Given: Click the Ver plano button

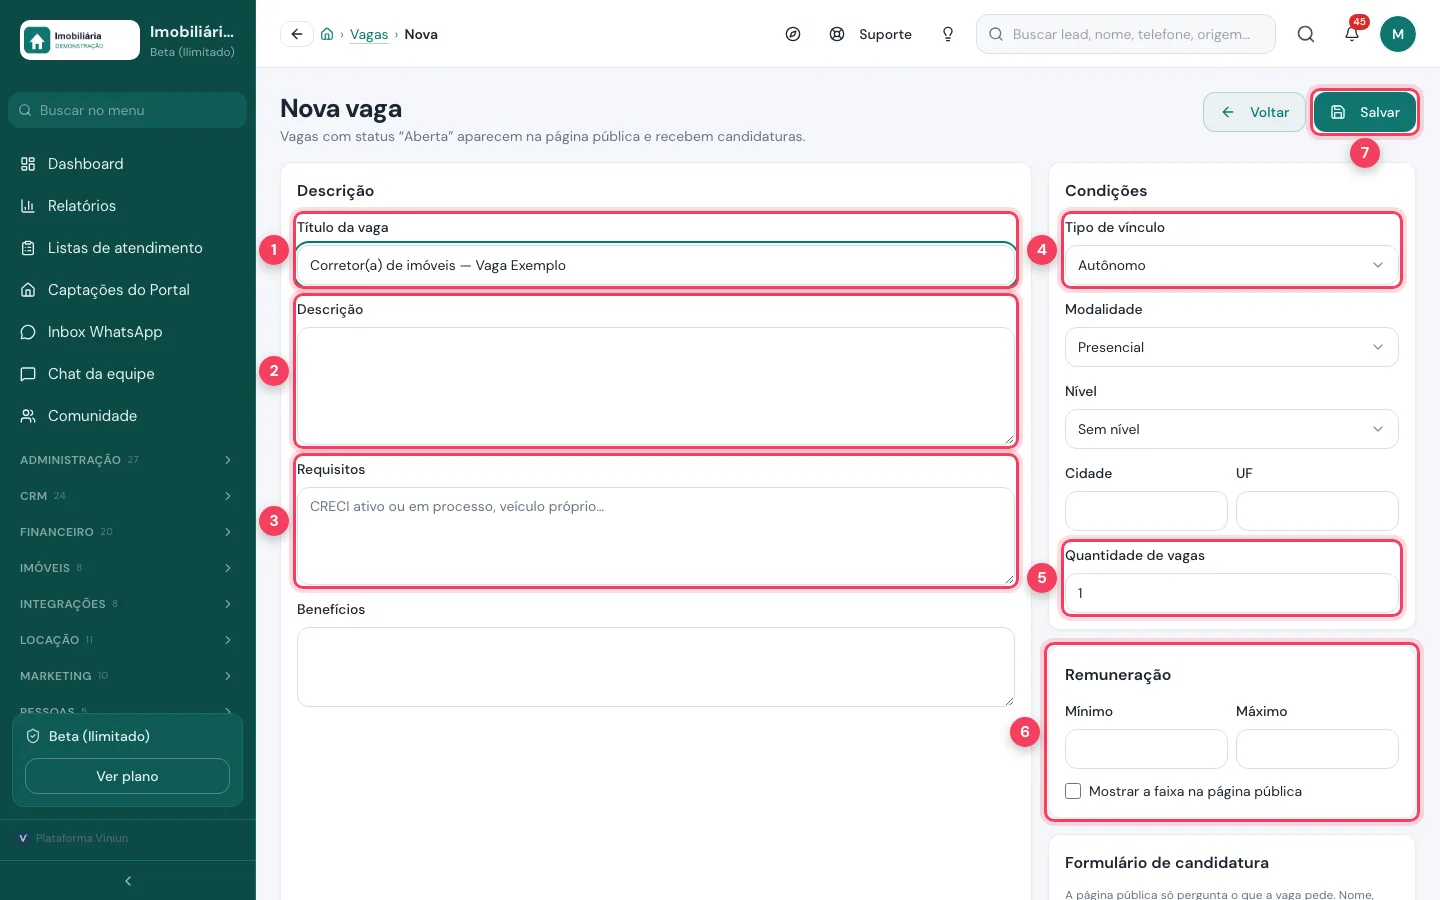Looking at the screenshot, I should click(127, 776).
